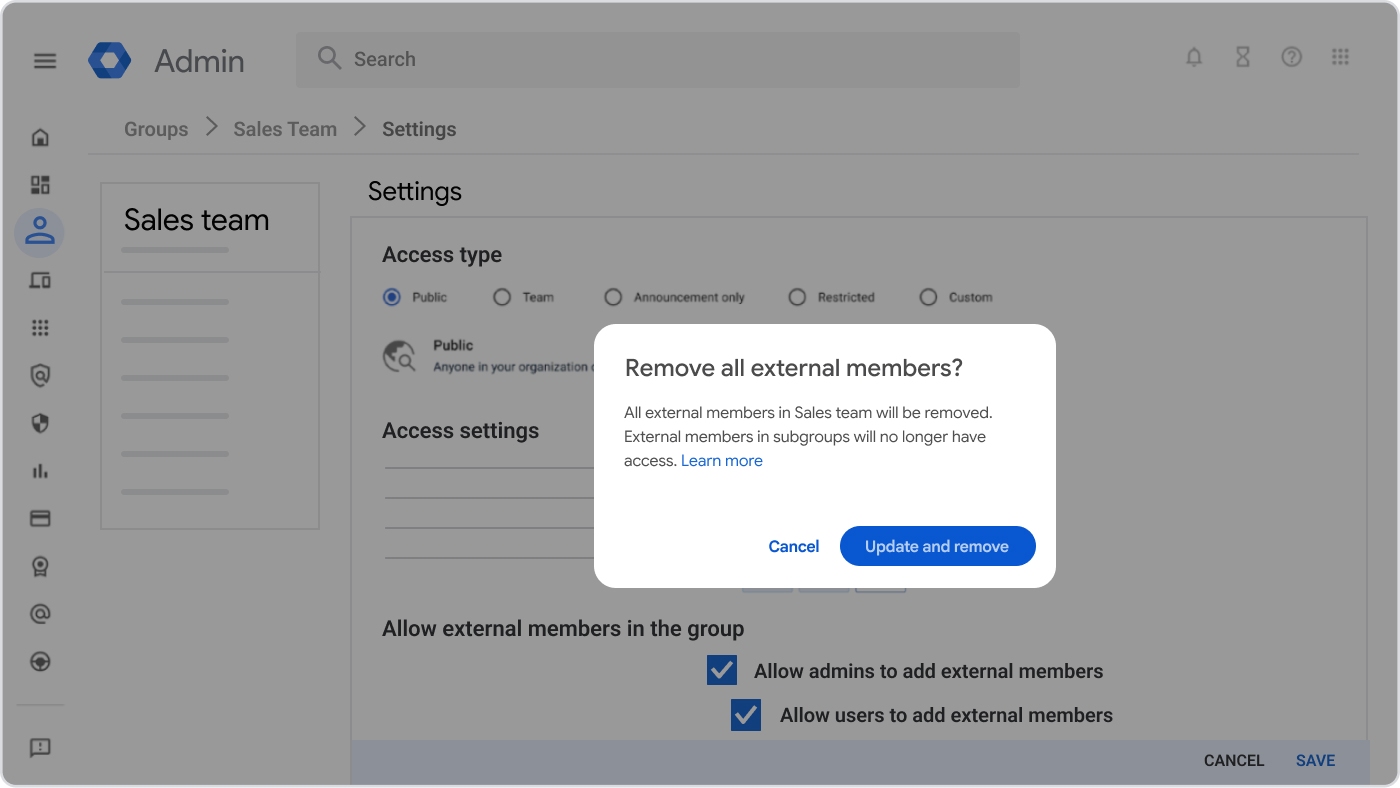Open the Learn more link in dialog

[721, 461]
